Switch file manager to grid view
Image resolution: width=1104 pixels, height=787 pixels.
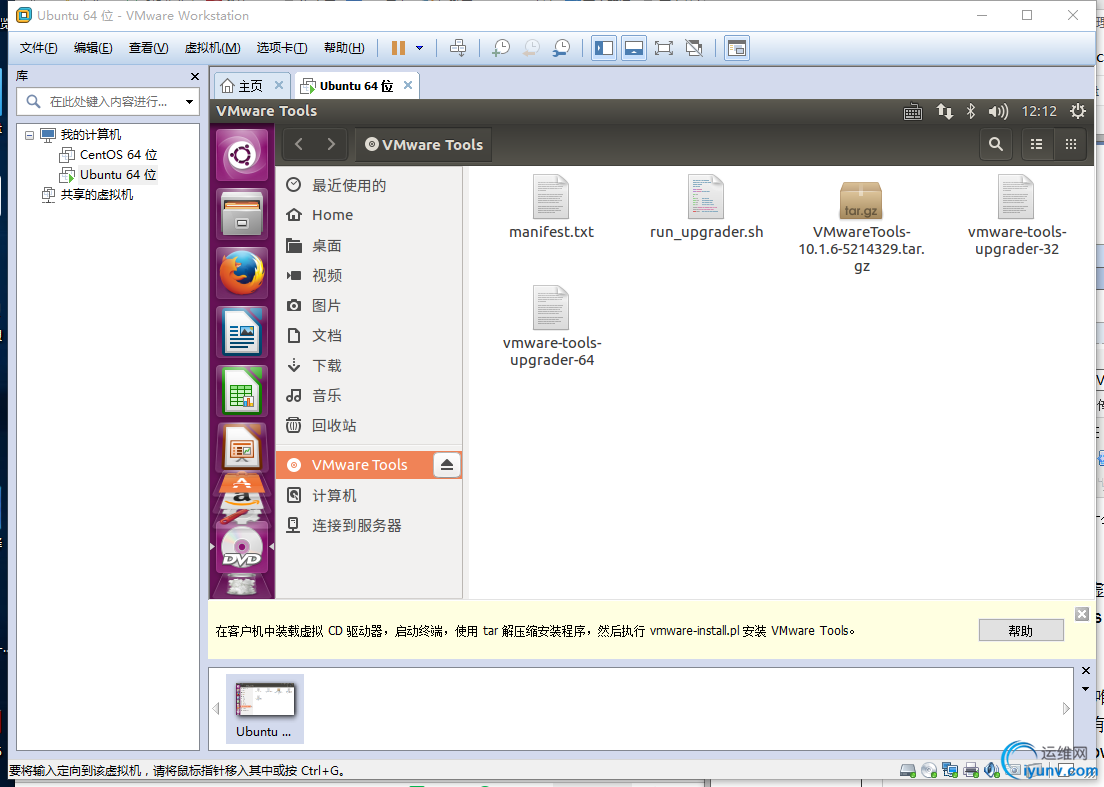tap(1071, 144)
